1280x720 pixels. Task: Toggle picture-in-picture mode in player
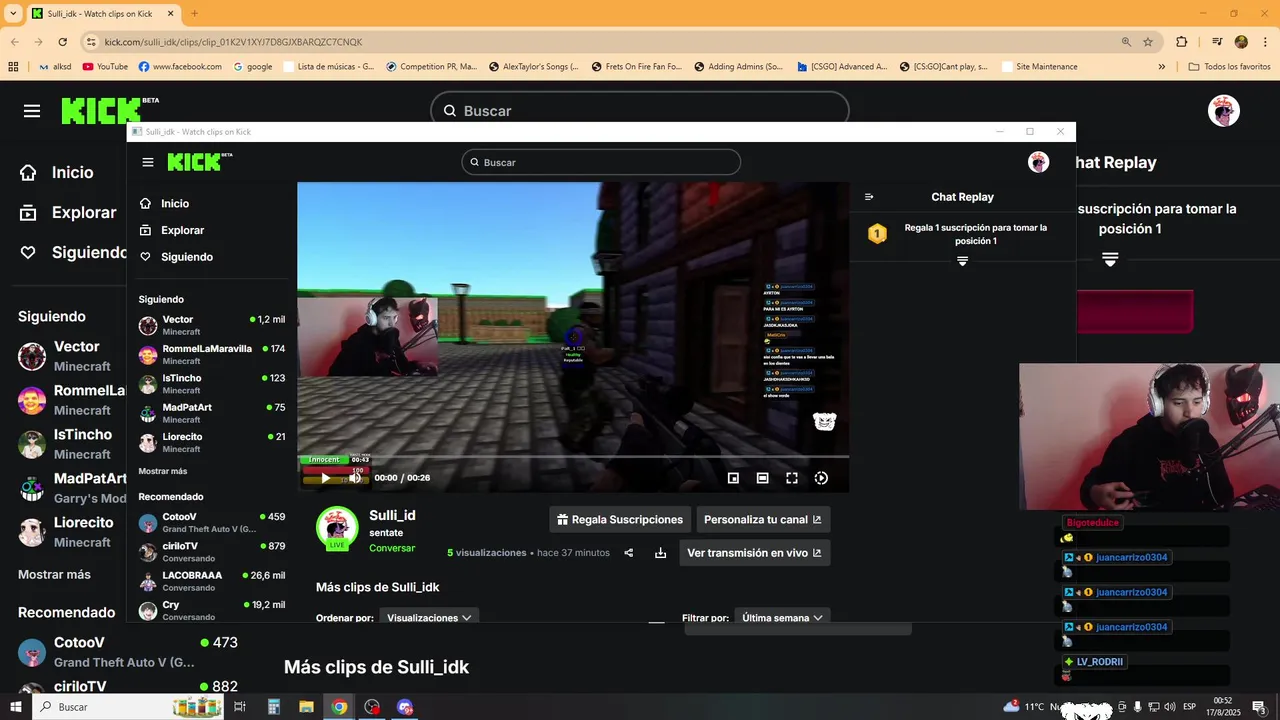coord(733,478)
